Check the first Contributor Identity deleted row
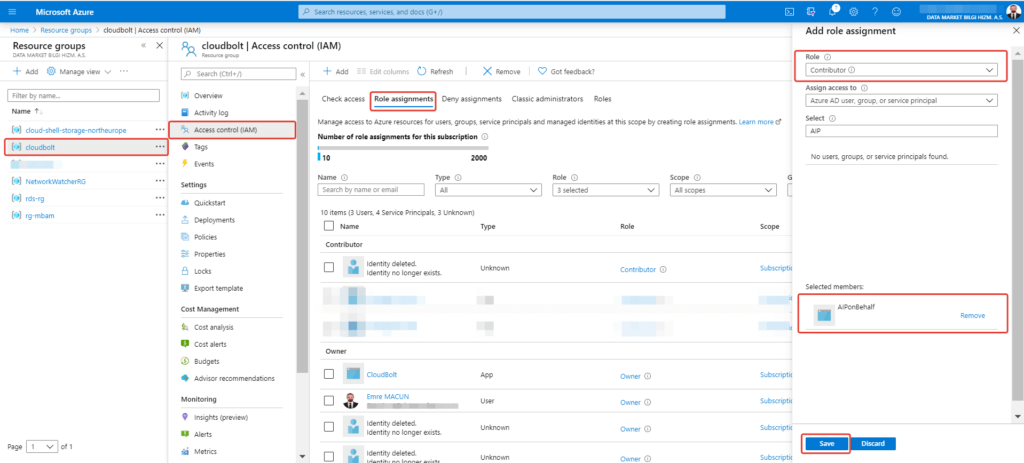The image size is (1024, 463). pos(329,267)
